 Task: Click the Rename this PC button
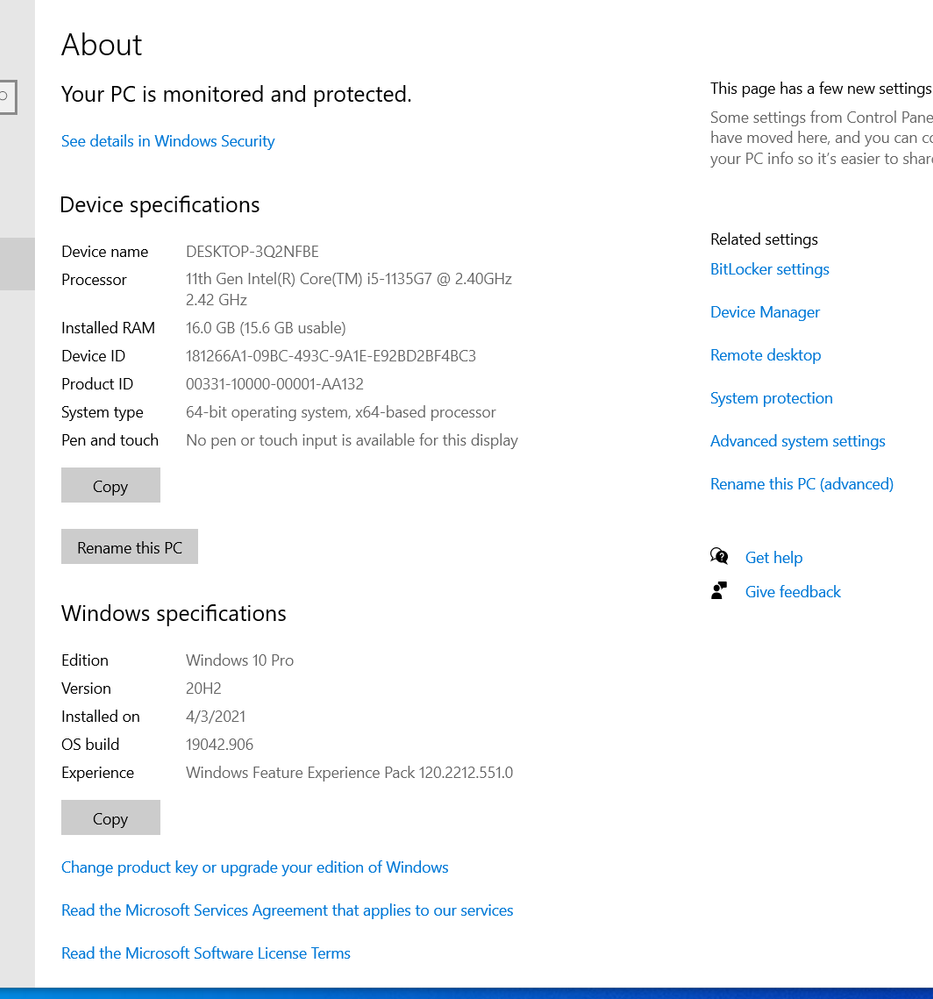point(129,547)
